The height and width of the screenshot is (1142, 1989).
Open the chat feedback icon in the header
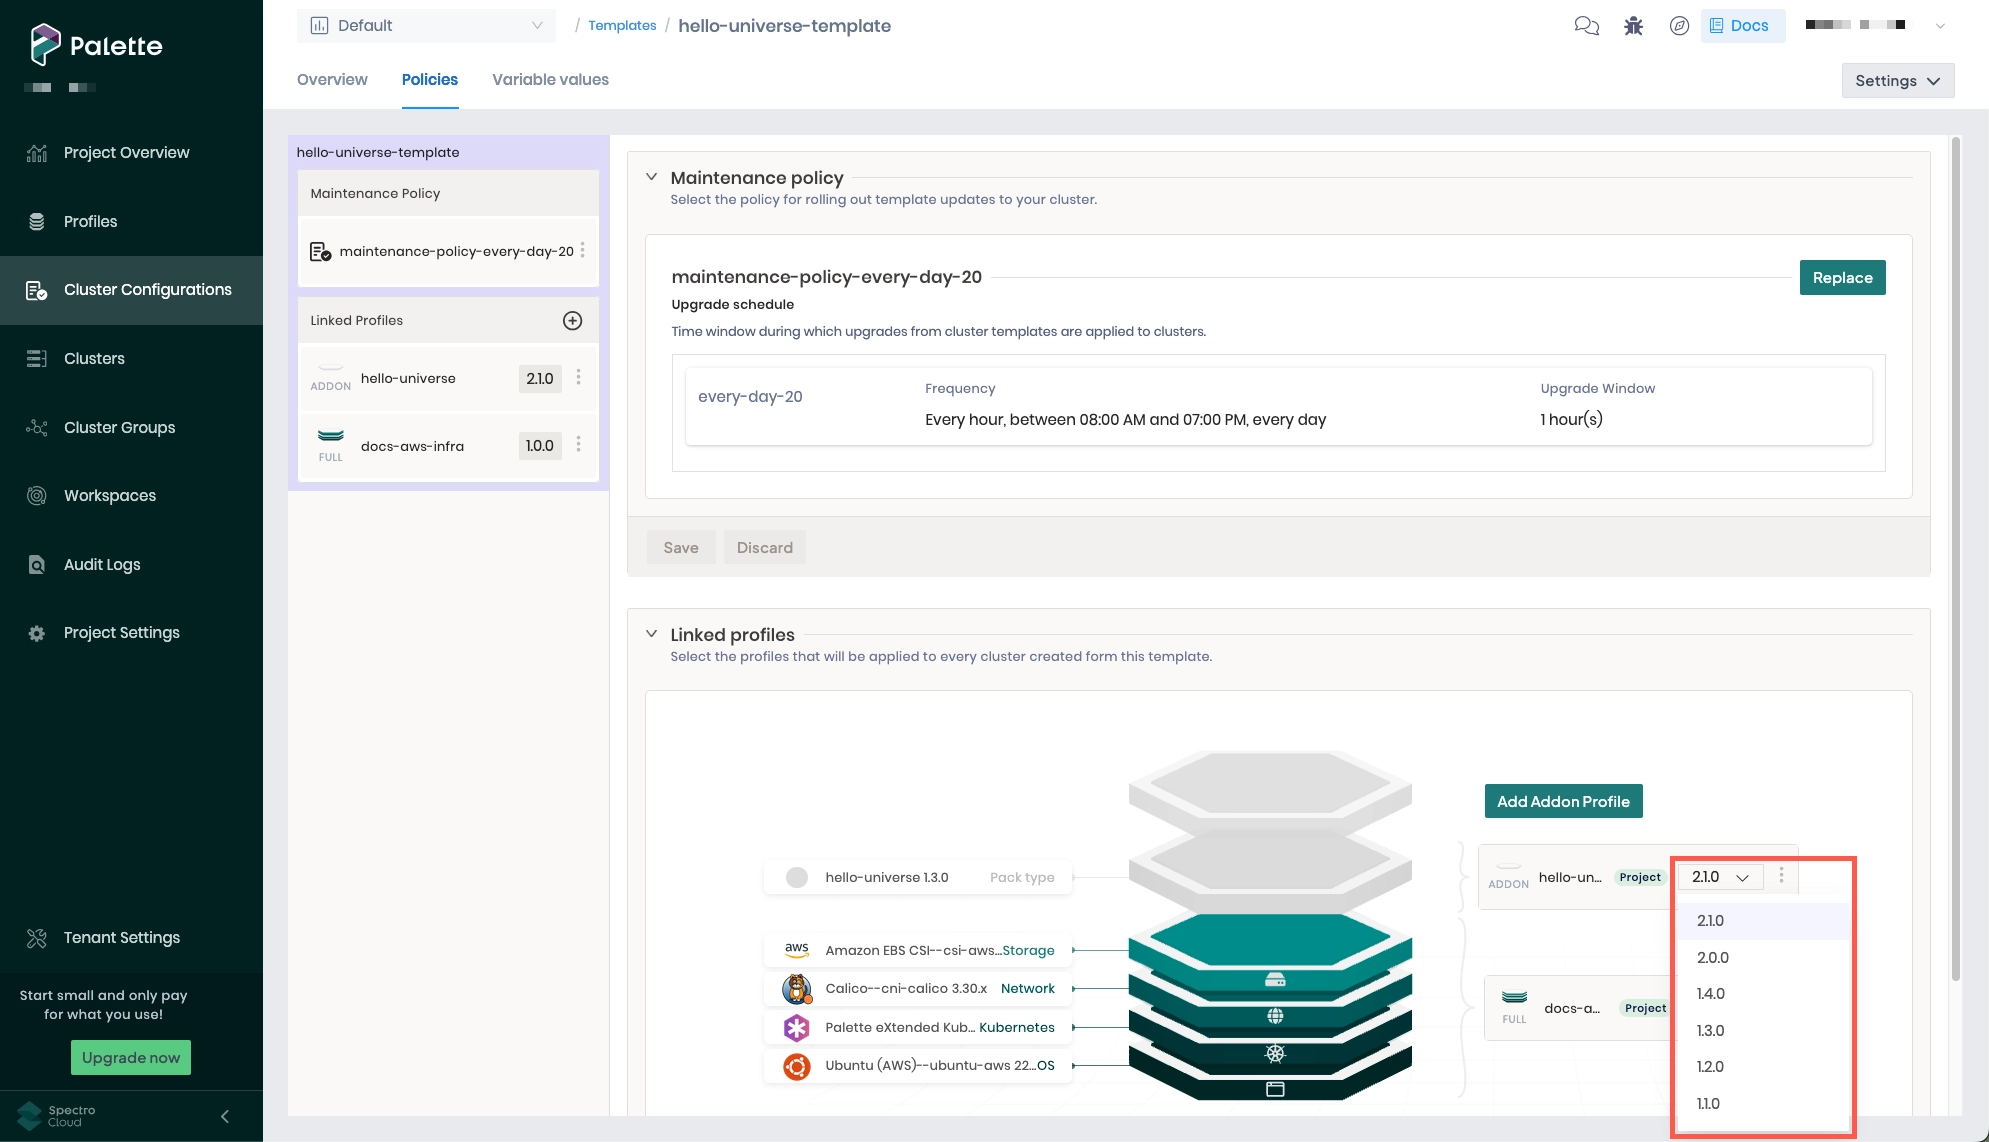click(x=1587, y=26)
